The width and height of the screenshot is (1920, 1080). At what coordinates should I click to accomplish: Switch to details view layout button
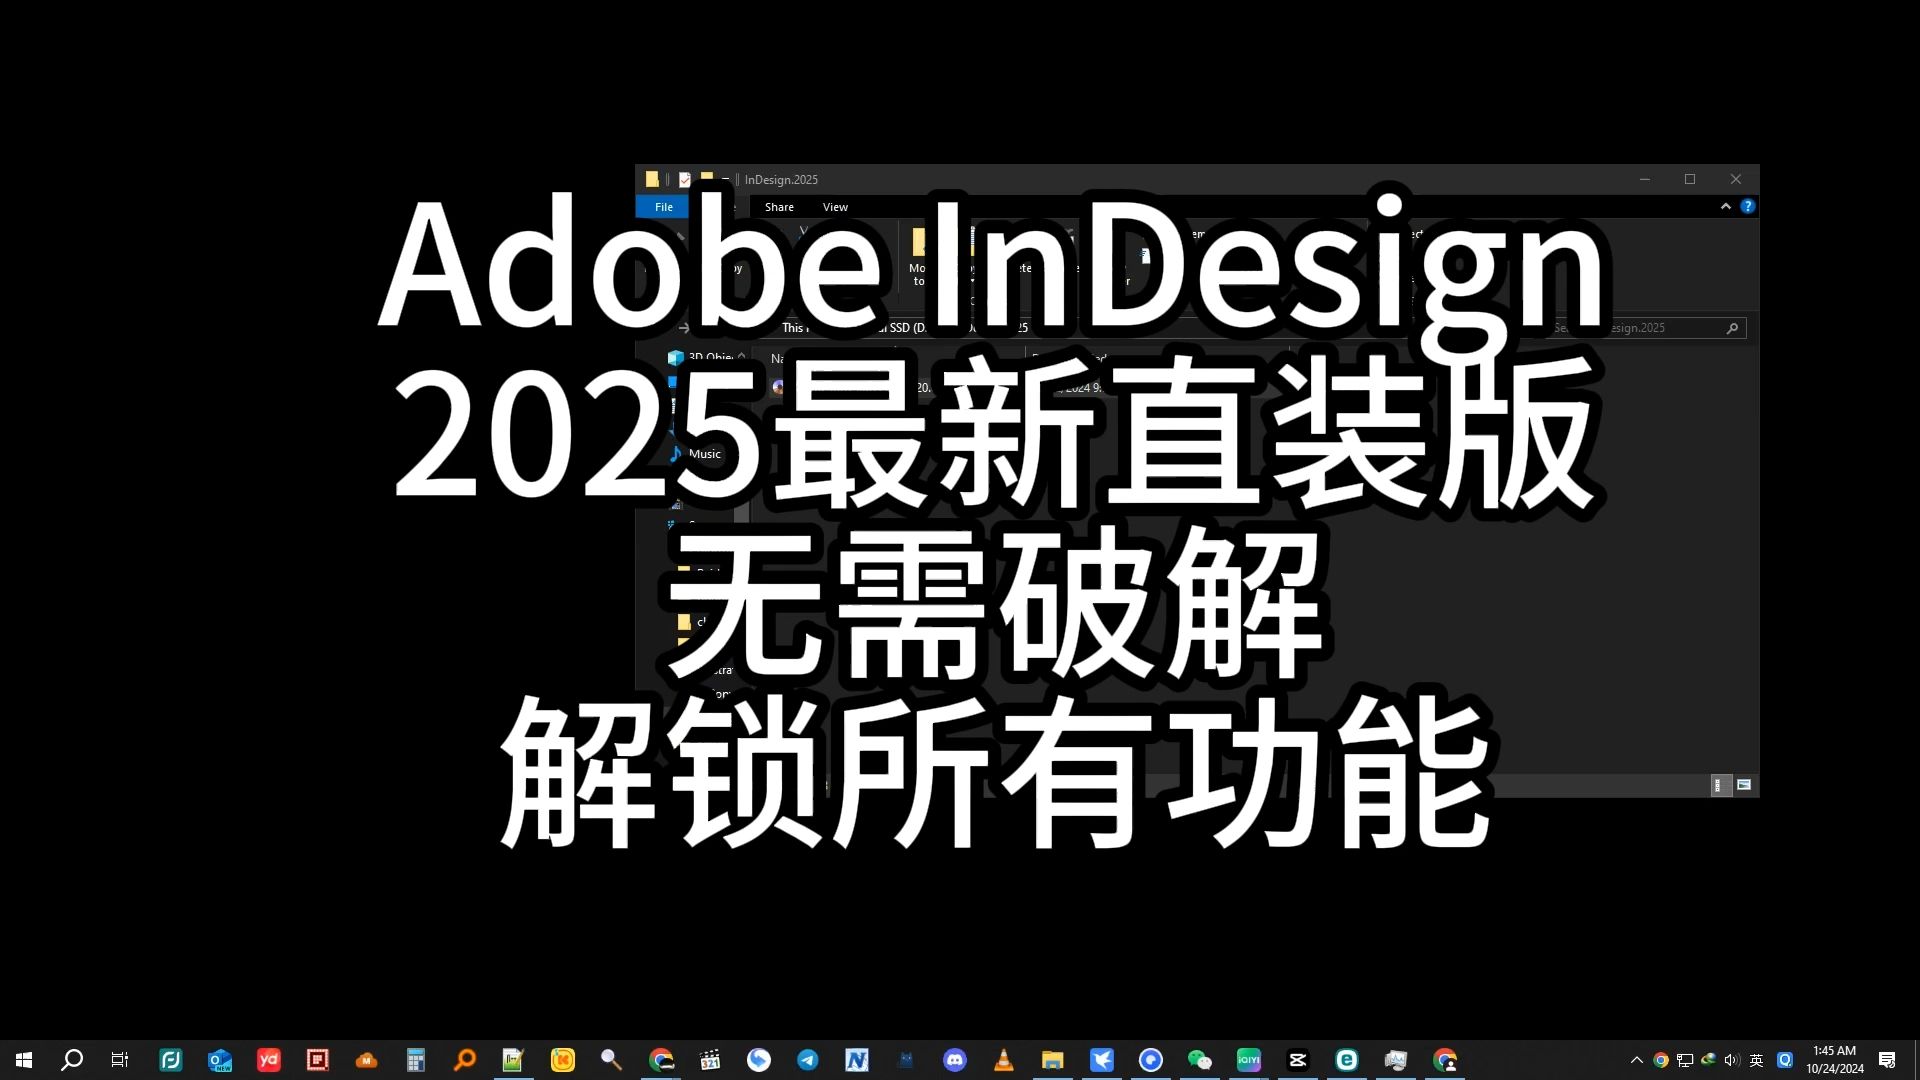pos(1721,785)
